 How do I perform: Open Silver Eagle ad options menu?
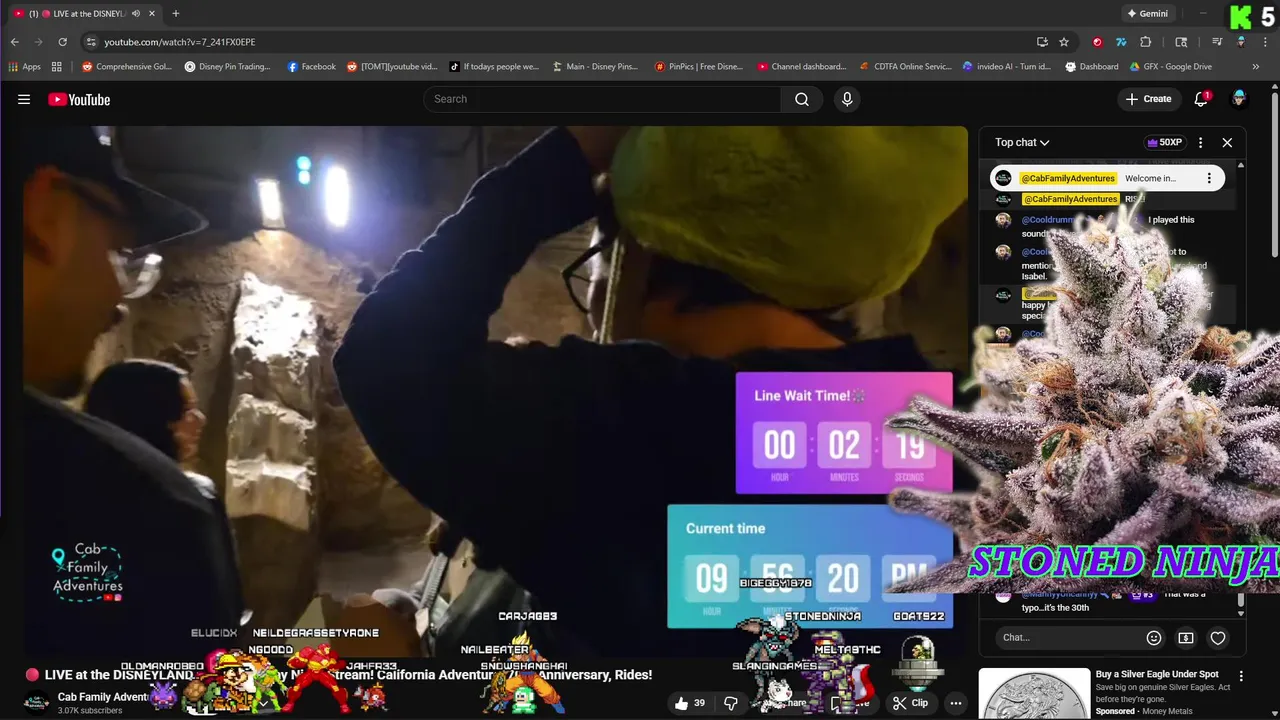point(1241,676)
